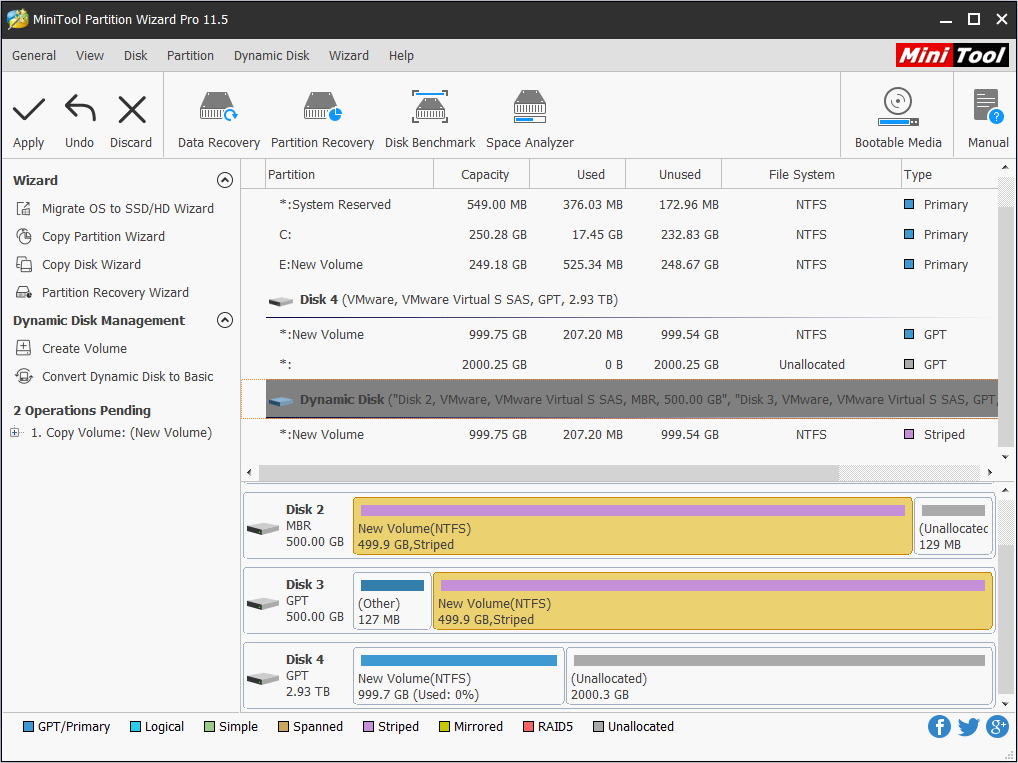Click the partition list horizontal scrollbar
The width and height of the screenshot is (1018, 763).
click(x=549, y=472)
